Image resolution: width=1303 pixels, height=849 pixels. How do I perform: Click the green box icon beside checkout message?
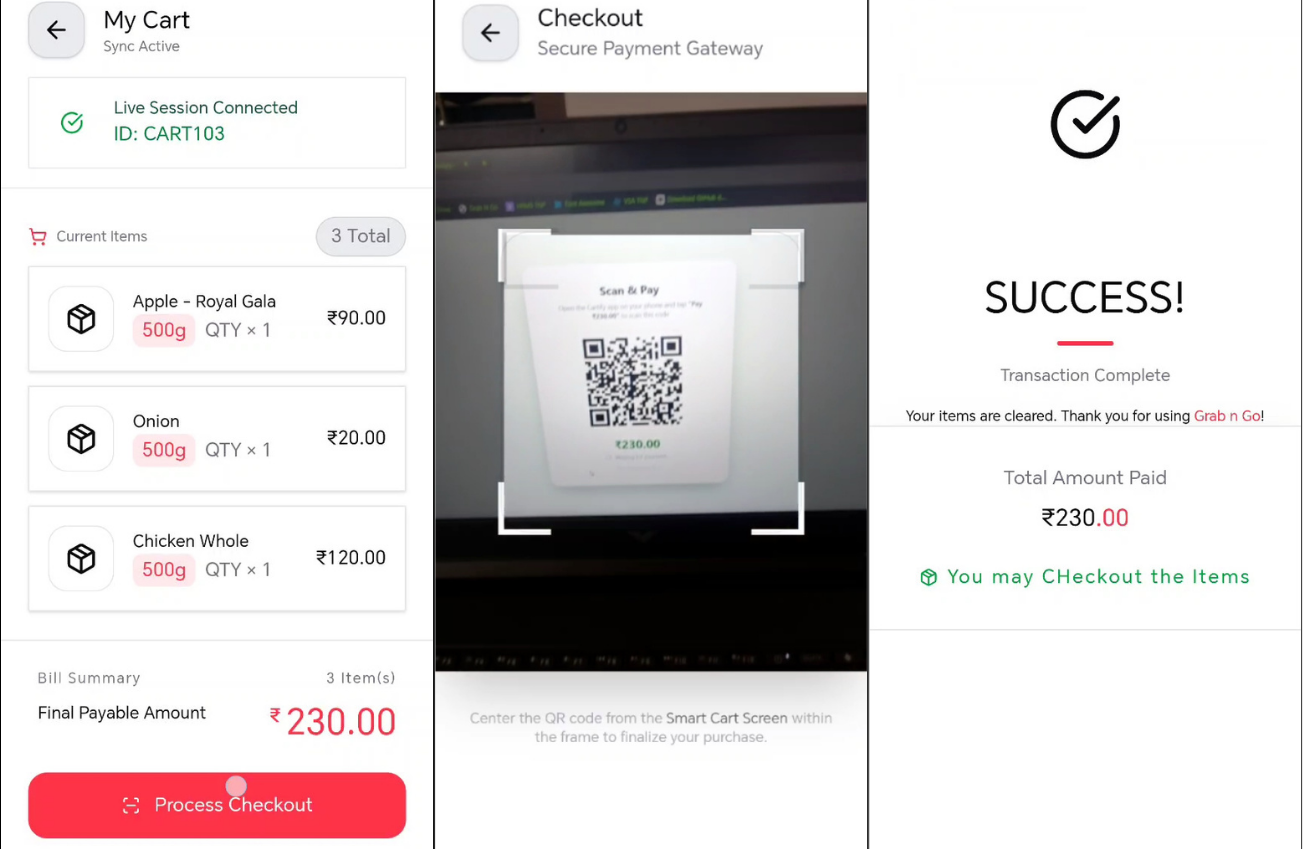tap(928, 577)
